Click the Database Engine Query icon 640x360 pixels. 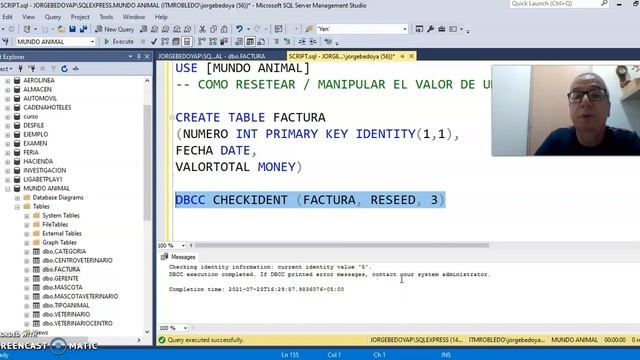pyautogui.click(x=144, y=29)
